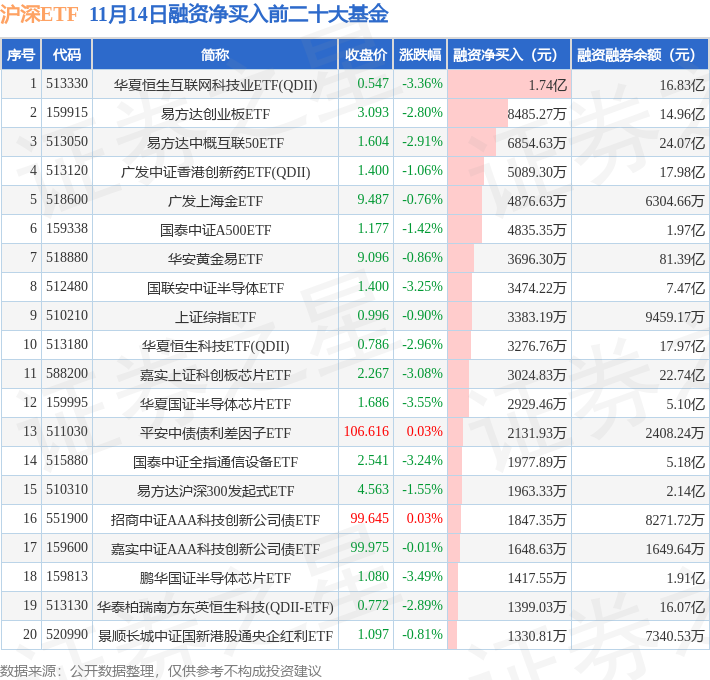
Task: Open 国泰中证A500ETF entry
Action: point(215,230)
